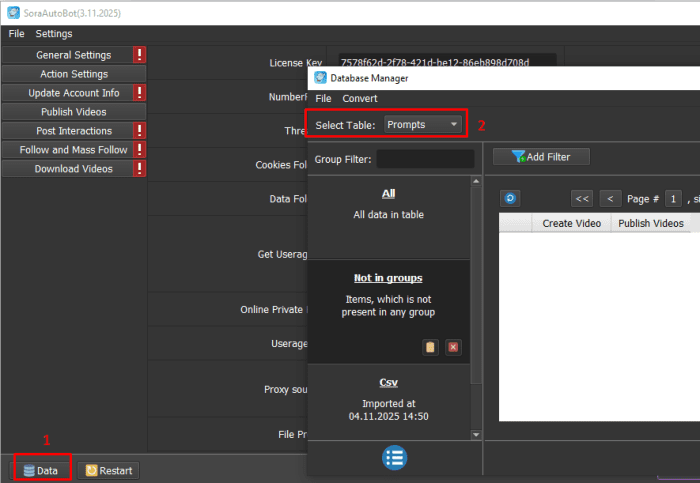Go to the first page with << button
700x483 pixels.
point(582,198)
